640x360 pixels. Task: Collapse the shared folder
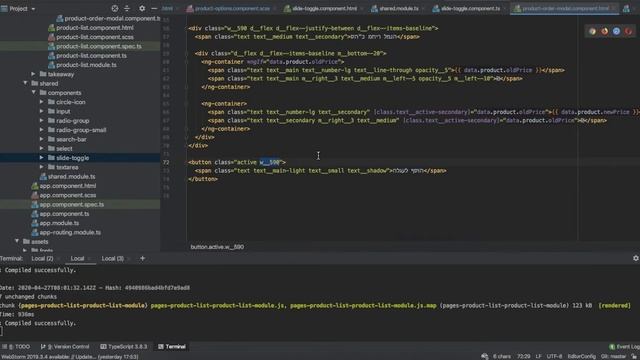click(25, 83)
